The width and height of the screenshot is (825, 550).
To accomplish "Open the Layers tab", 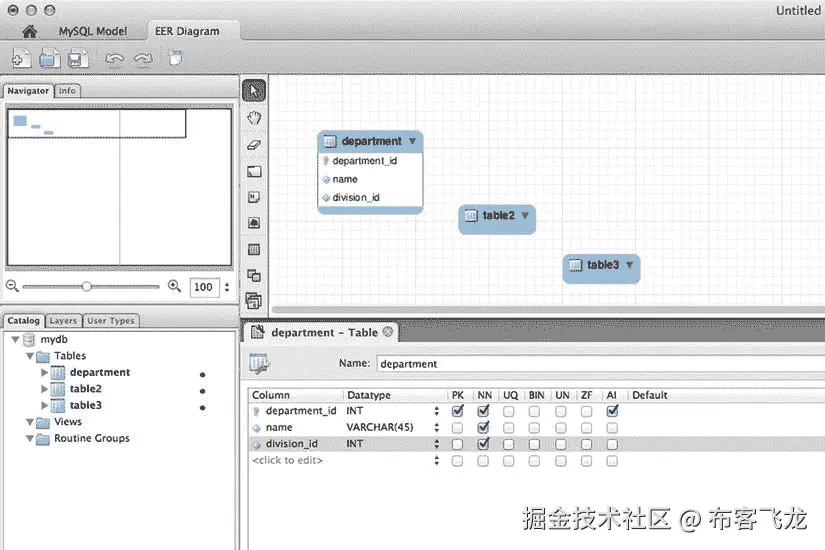I will point(63,321).
